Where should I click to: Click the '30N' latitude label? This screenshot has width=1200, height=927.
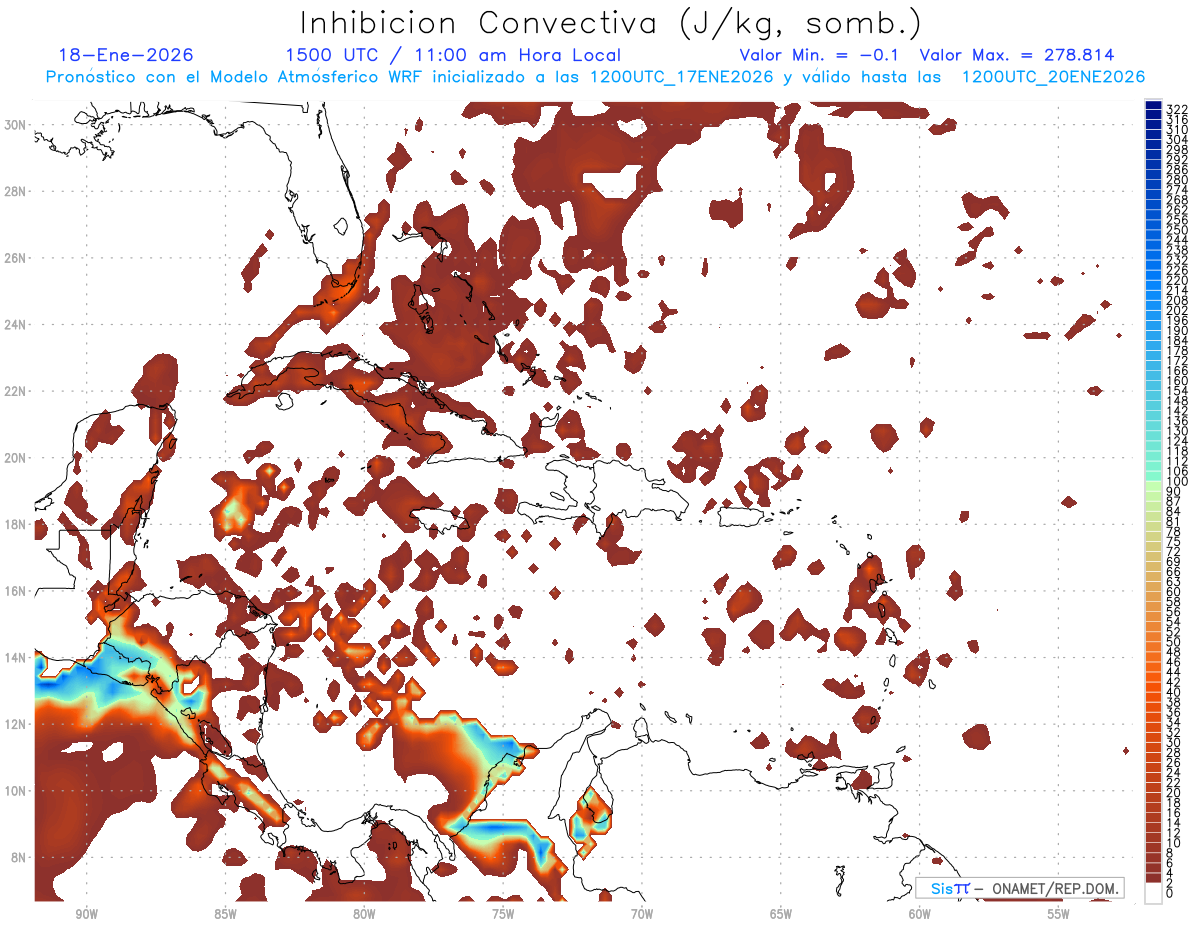(x=16, y=125)
